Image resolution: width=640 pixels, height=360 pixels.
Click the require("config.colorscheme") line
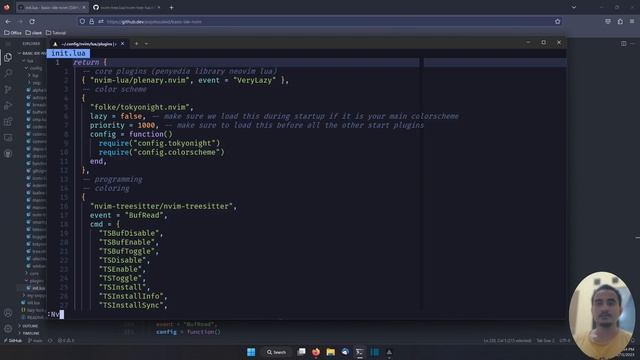[x=162, y=152]
